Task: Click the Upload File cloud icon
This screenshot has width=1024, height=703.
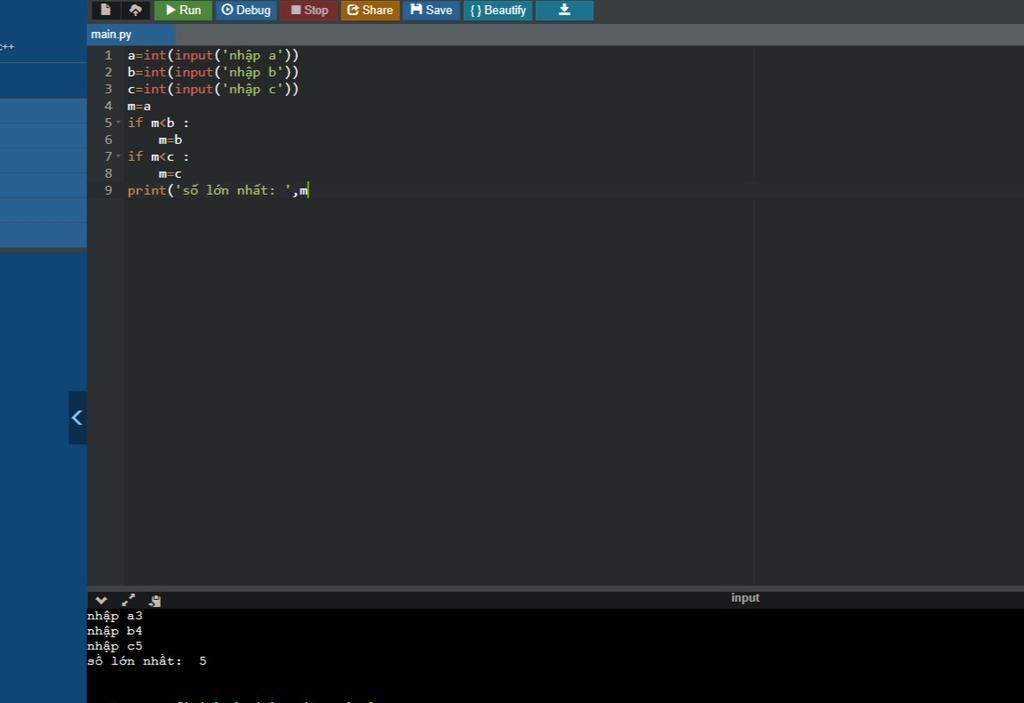Action: [x=135, y=10]
